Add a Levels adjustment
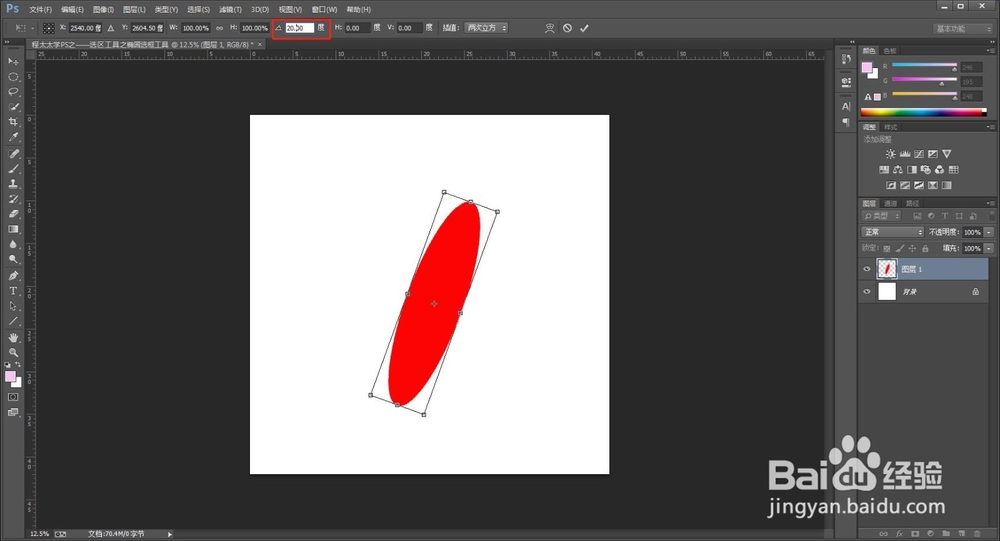1000x541 pixels. pyautogui.click(x=904, y=154)
